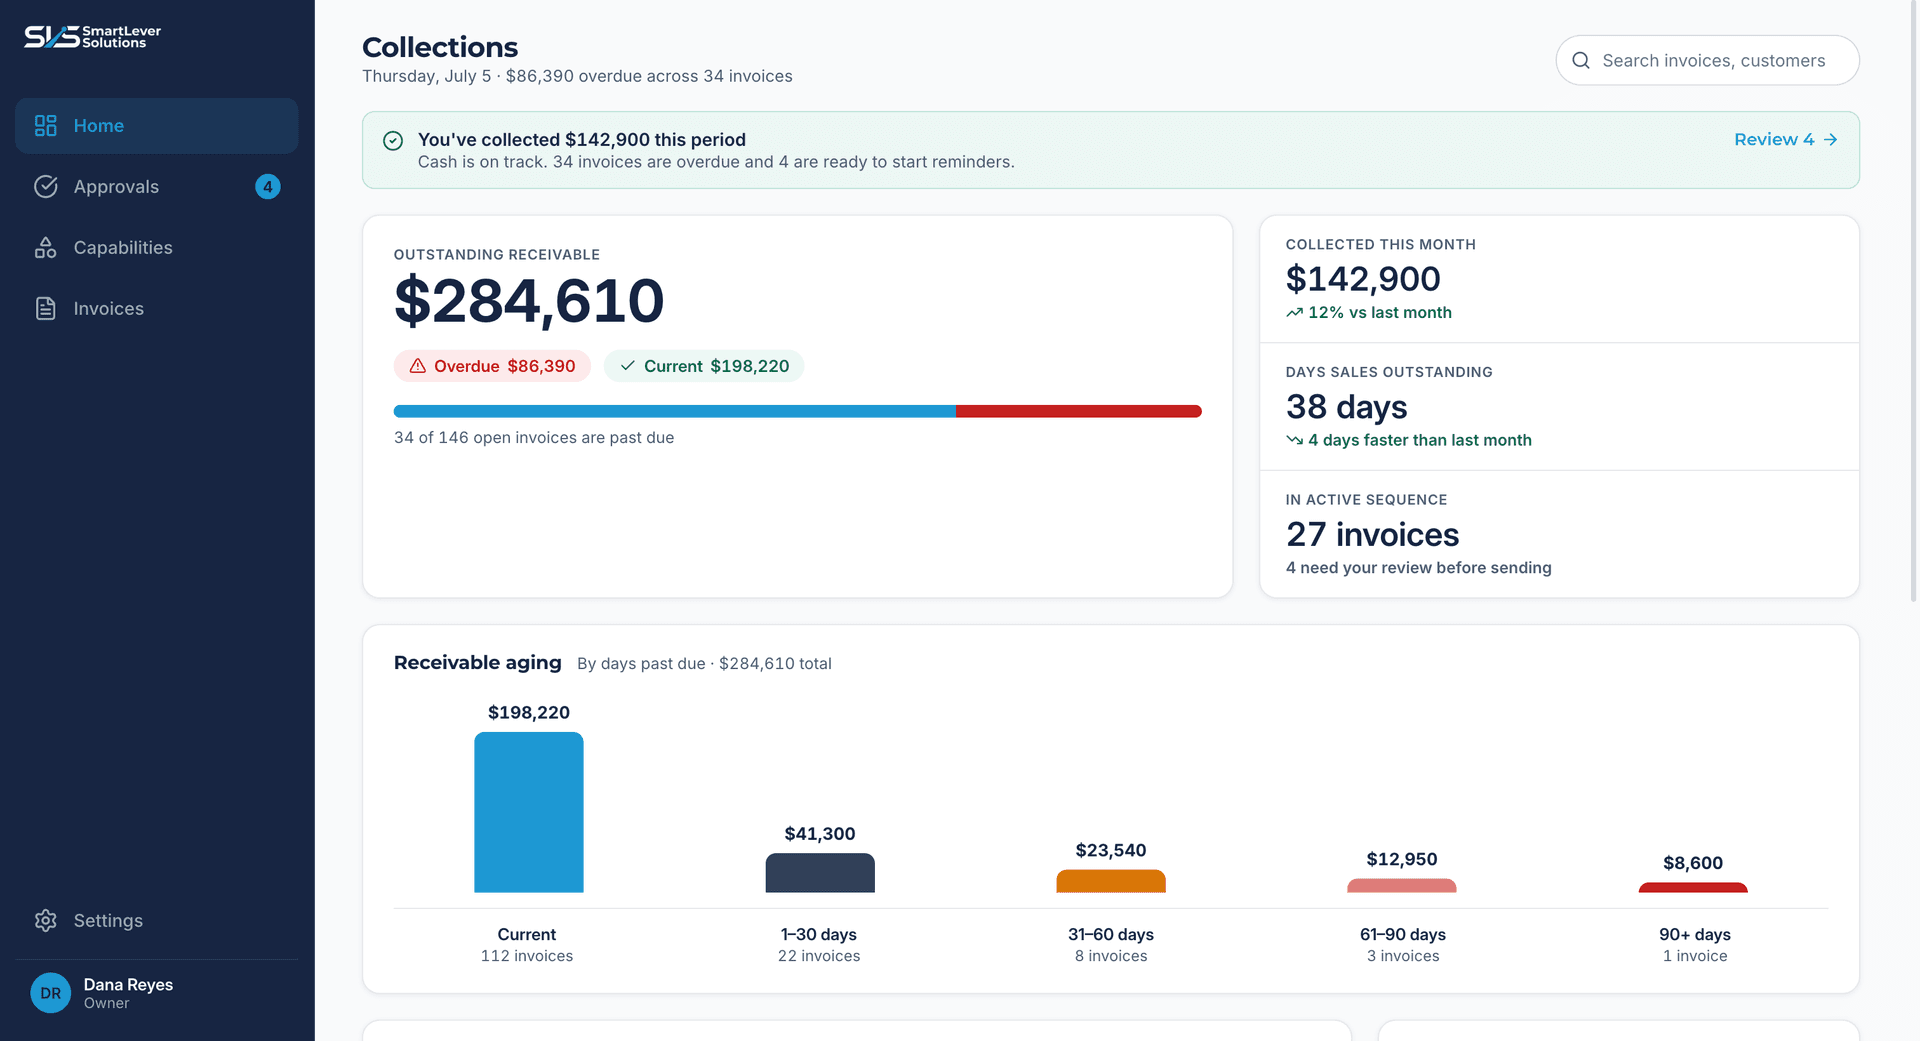The image size is (1920, 1041).
Task: Open Settings in the sidebar
Action: coord(157,921)
